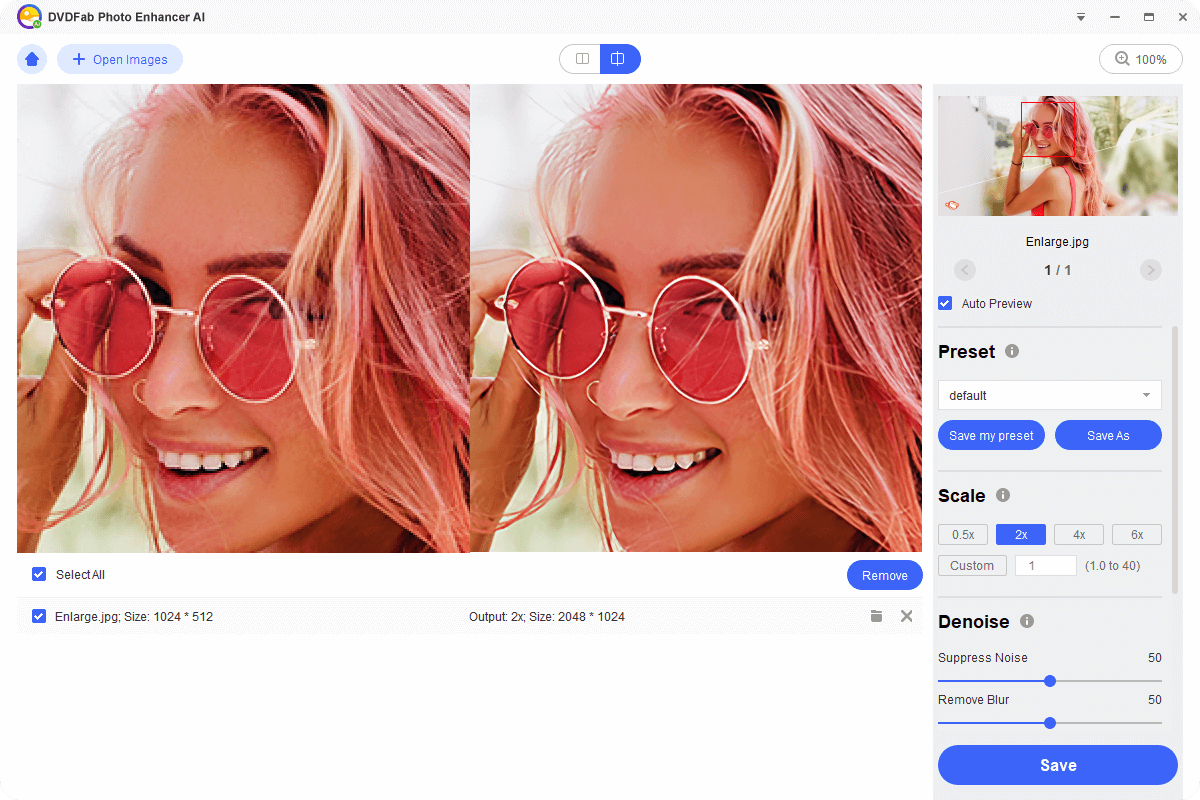Click the 'Enlarge.jpg' filename under thumbnail
This screenshot has width=1200, height=800.
click(1057, 242)
